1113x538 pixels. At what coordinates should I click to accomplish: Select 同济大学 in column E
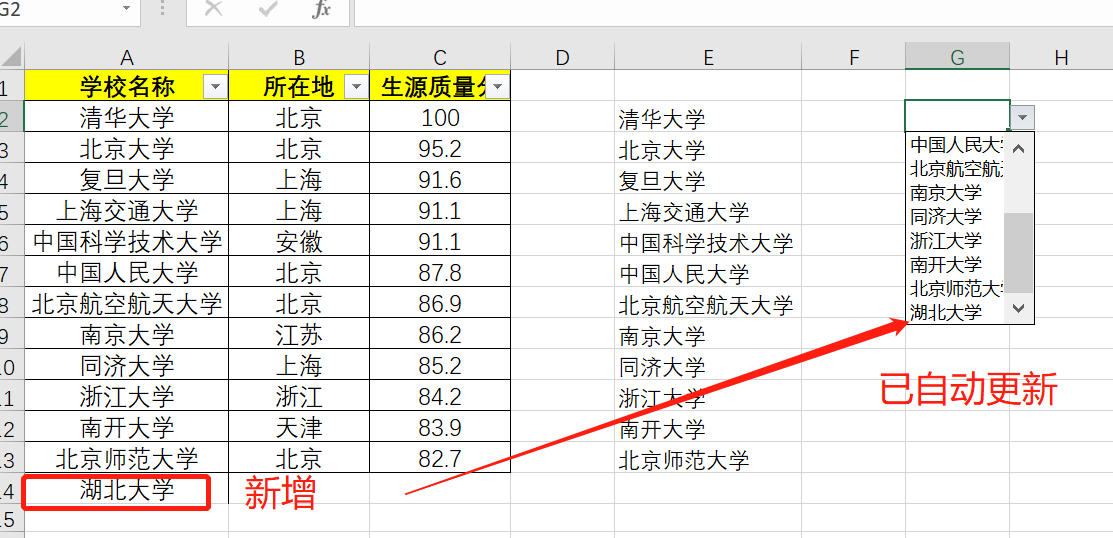(x=708, y=366)
